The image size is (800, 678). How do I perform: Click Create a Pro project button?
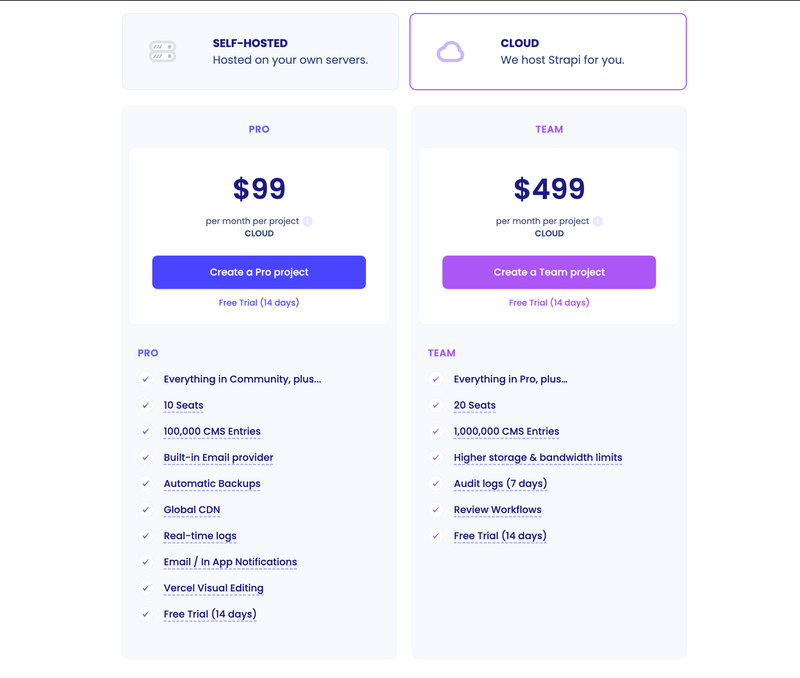click(x=259, y=272)
